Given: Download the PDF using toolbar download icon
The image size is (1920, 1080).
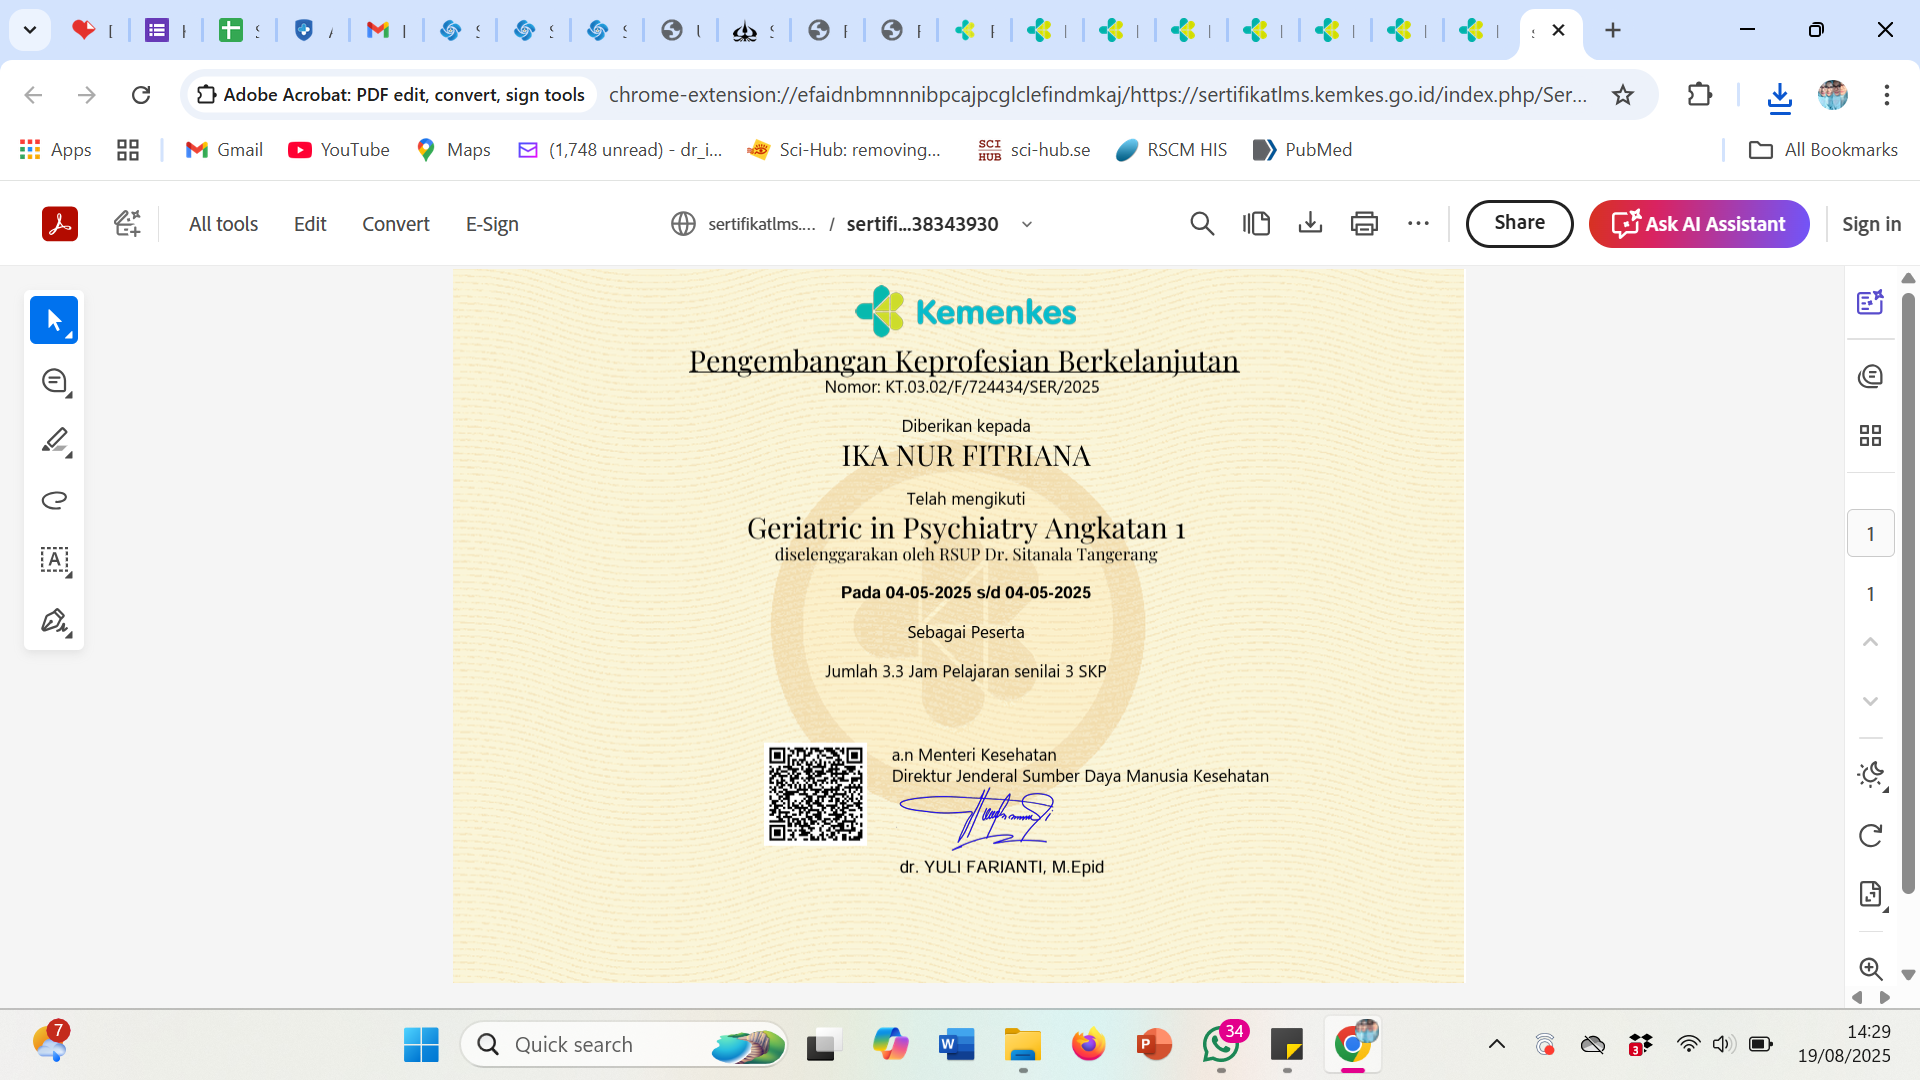Looking at the screenshot, I should [1310, 224].
